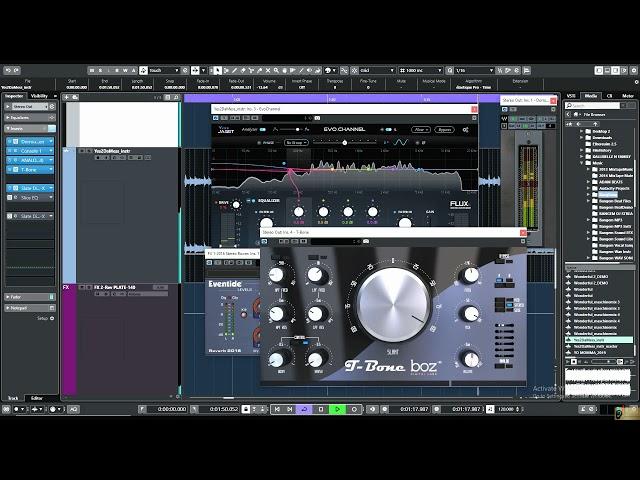
Task: Click the File Browser home icon
Action: 576,114
